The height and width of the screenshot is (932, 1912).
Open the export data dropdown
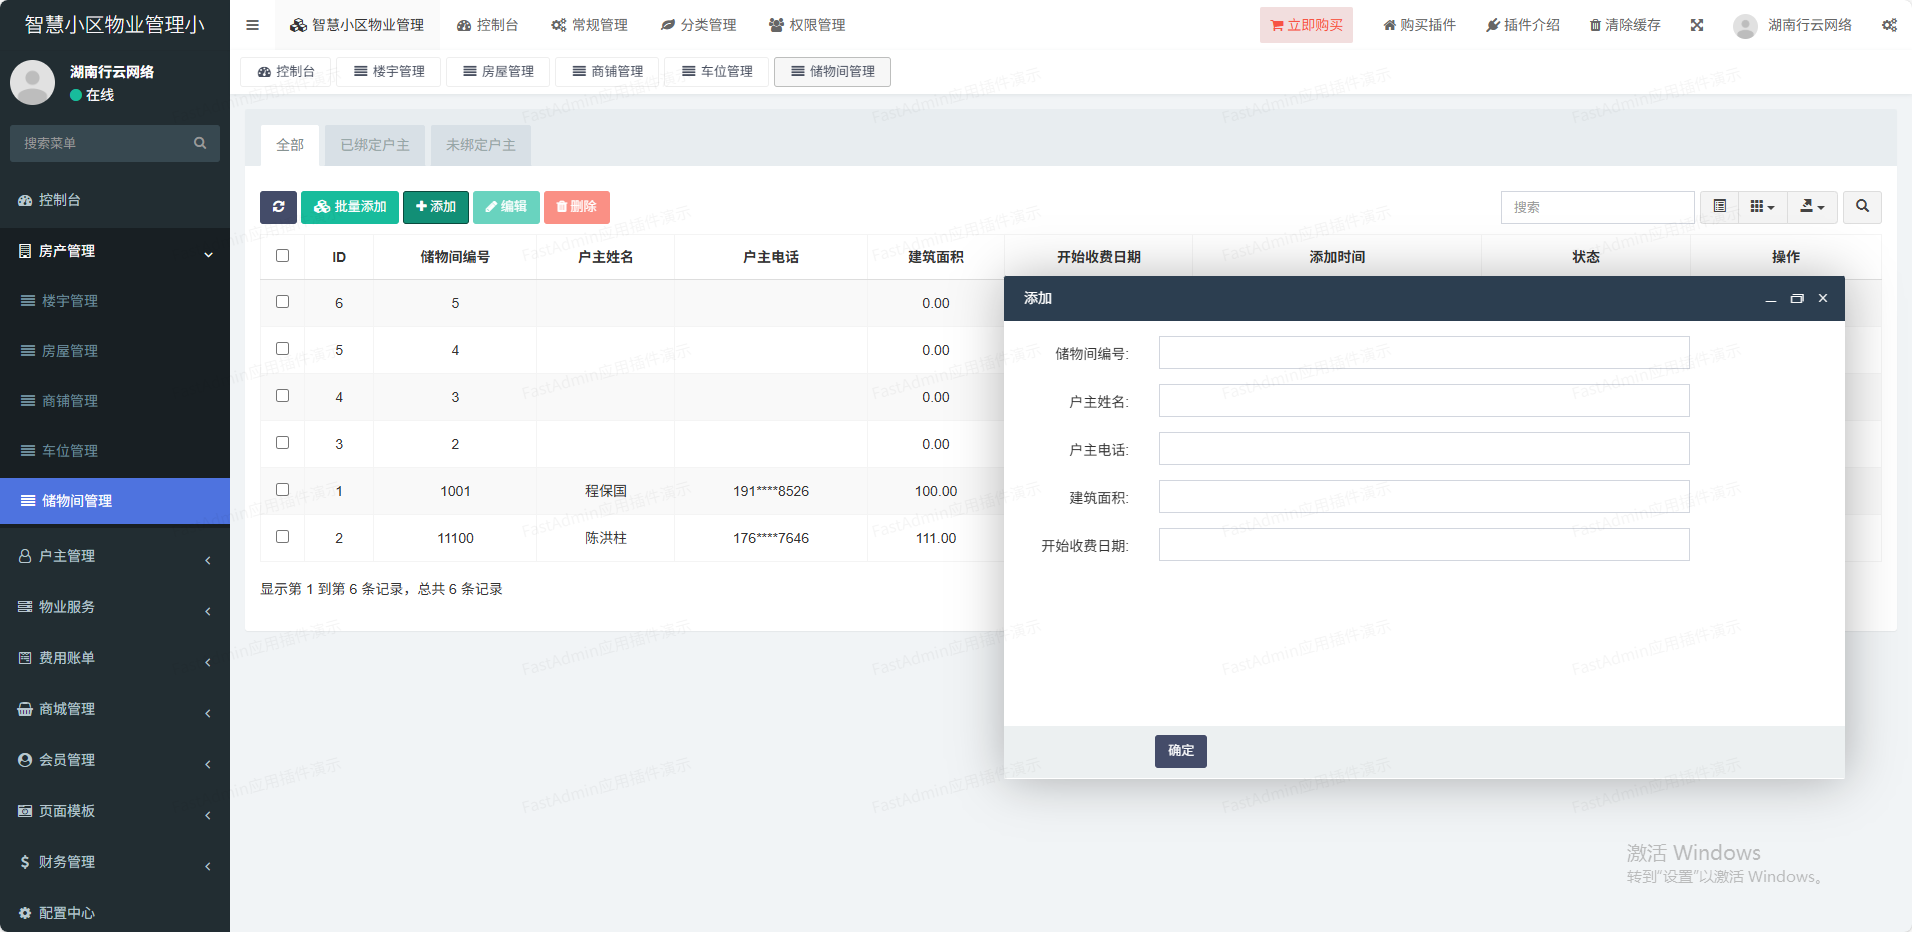pyautogui.click(x=1812, y=207)
